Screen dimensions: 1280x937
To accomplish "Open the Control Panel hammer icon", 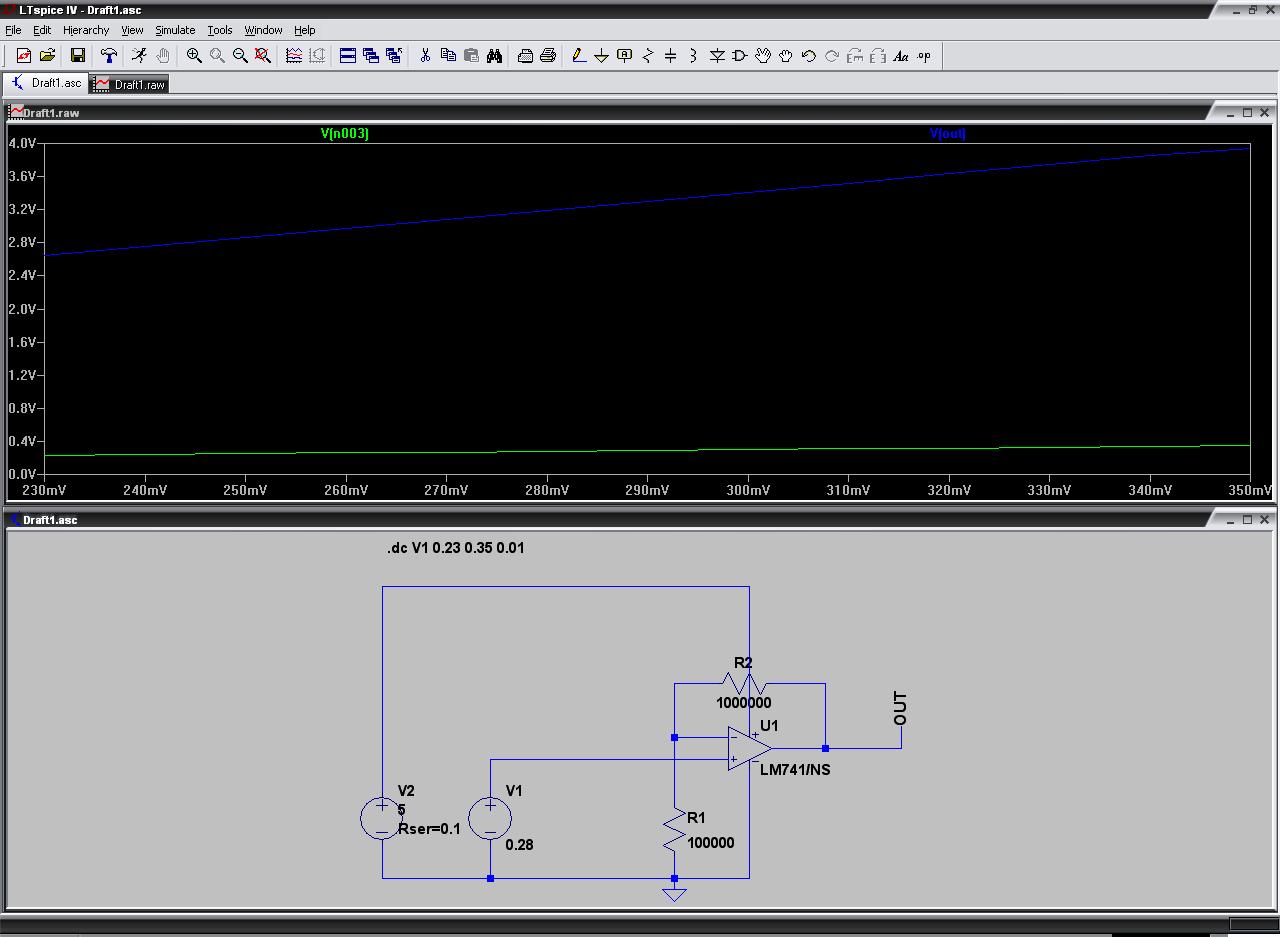I will [109, 56].
